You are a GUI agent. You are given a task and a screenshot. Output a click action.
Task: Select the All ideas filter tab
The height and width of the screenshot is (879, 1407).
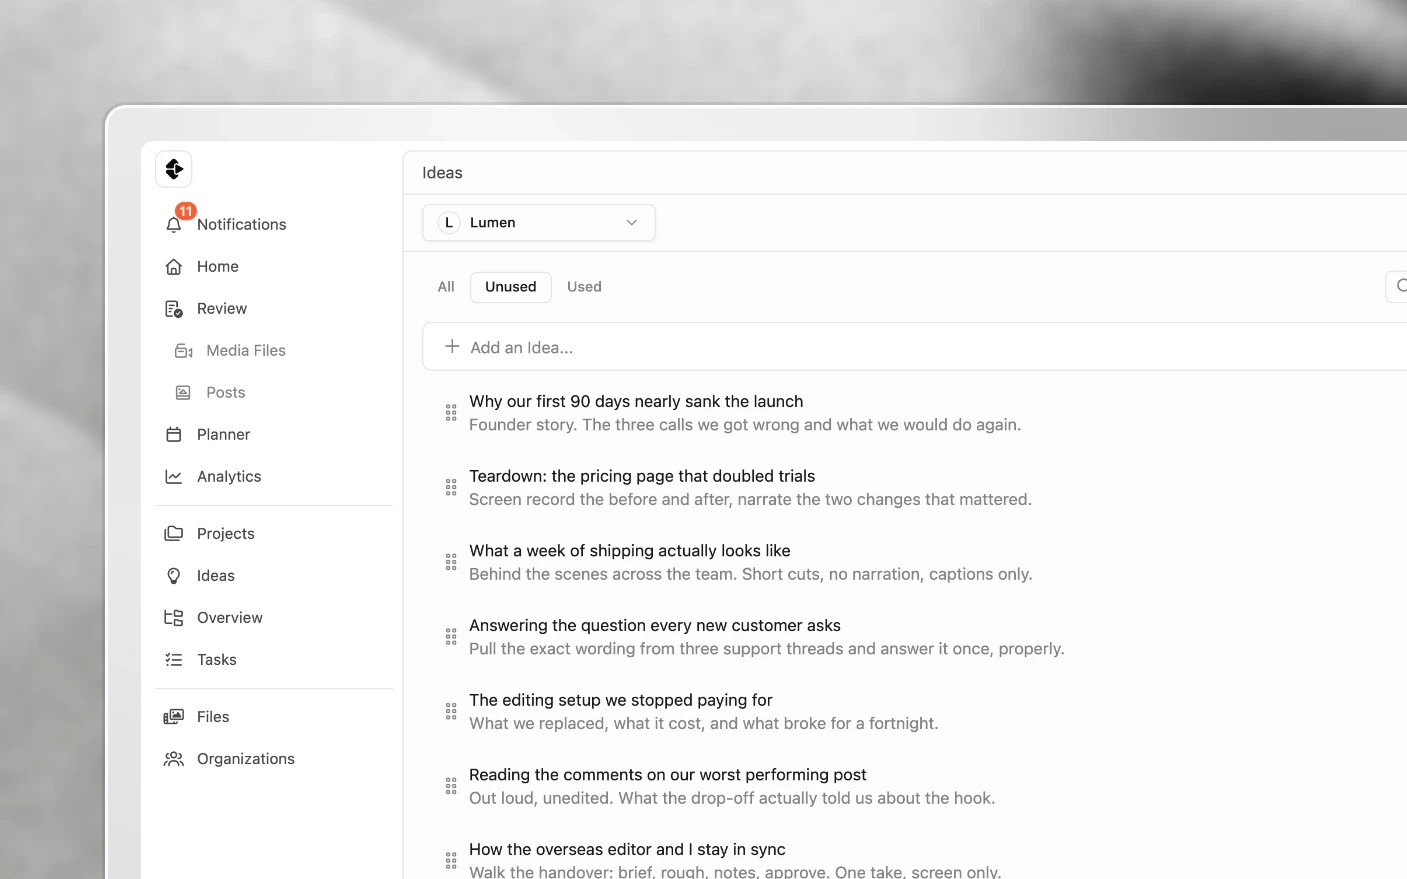(446, 287)
